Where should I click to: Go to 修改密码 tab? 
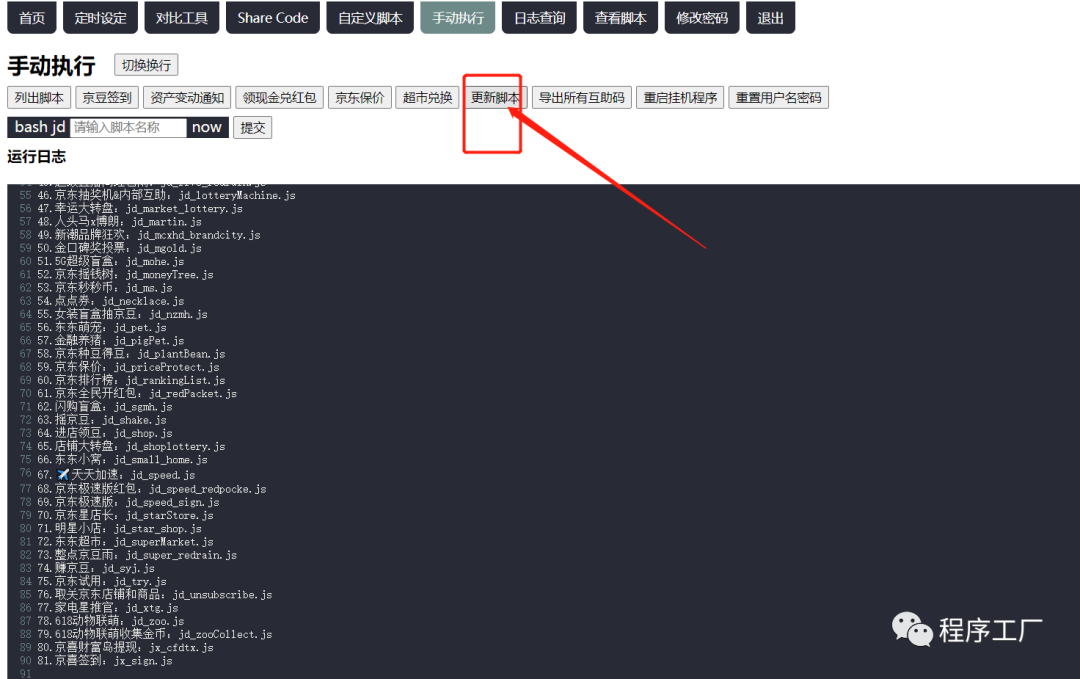(x=702, y=17)
